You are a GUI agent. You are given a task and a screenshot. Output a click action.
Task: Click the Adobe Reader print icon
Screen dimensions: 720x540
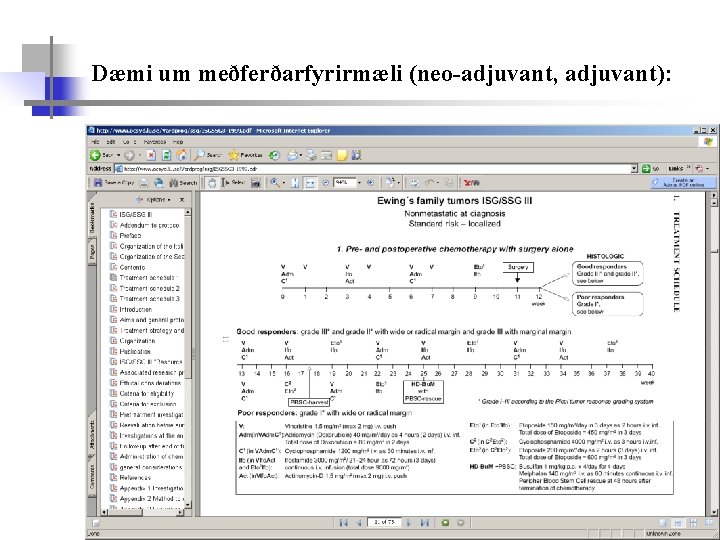pyautogui.click(x=144, y=183)
